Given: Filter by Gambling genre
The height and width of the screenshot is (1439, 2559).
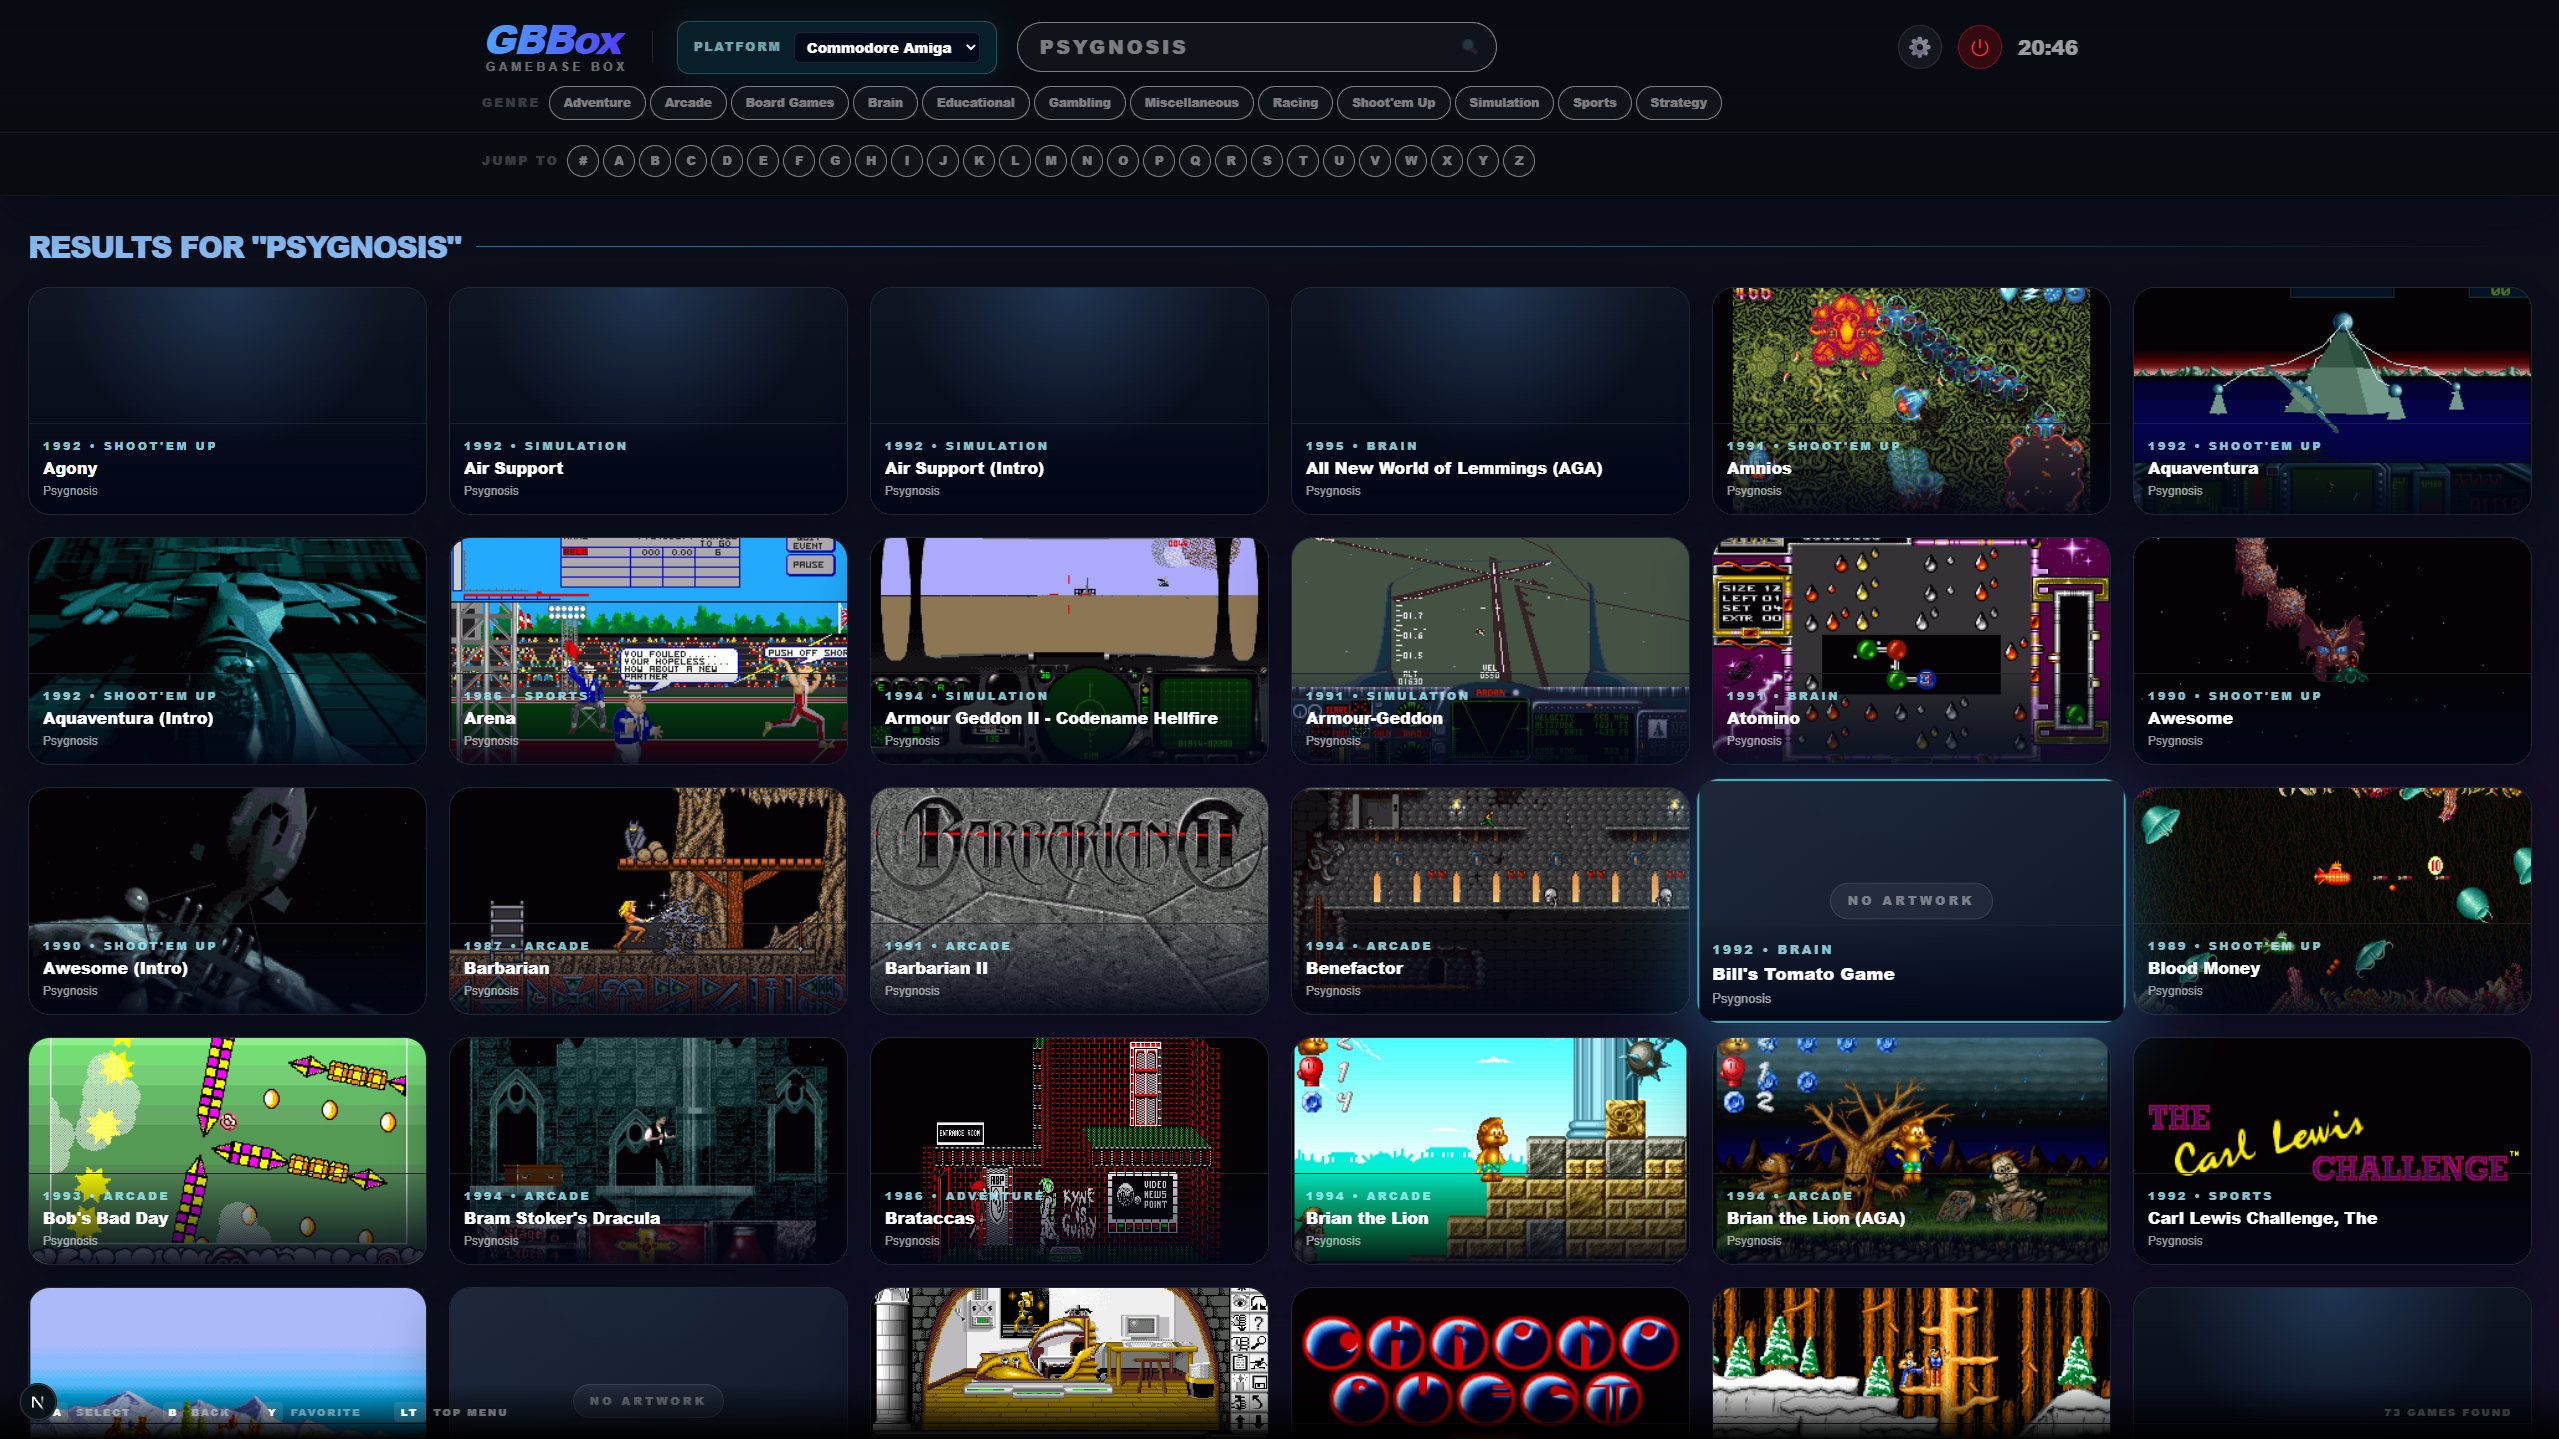Looking at the screenshot, I should (x=1079, y=103).
